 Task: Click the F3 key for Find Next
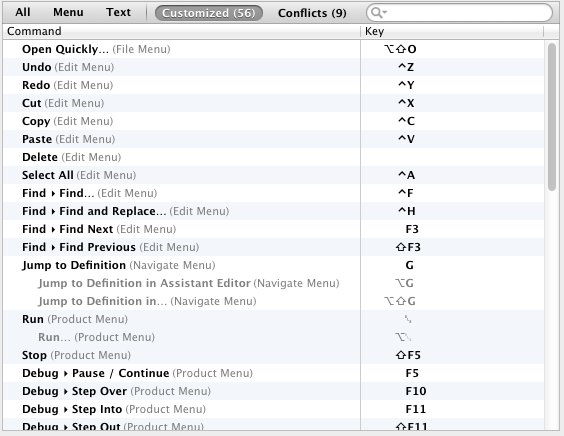412,229
